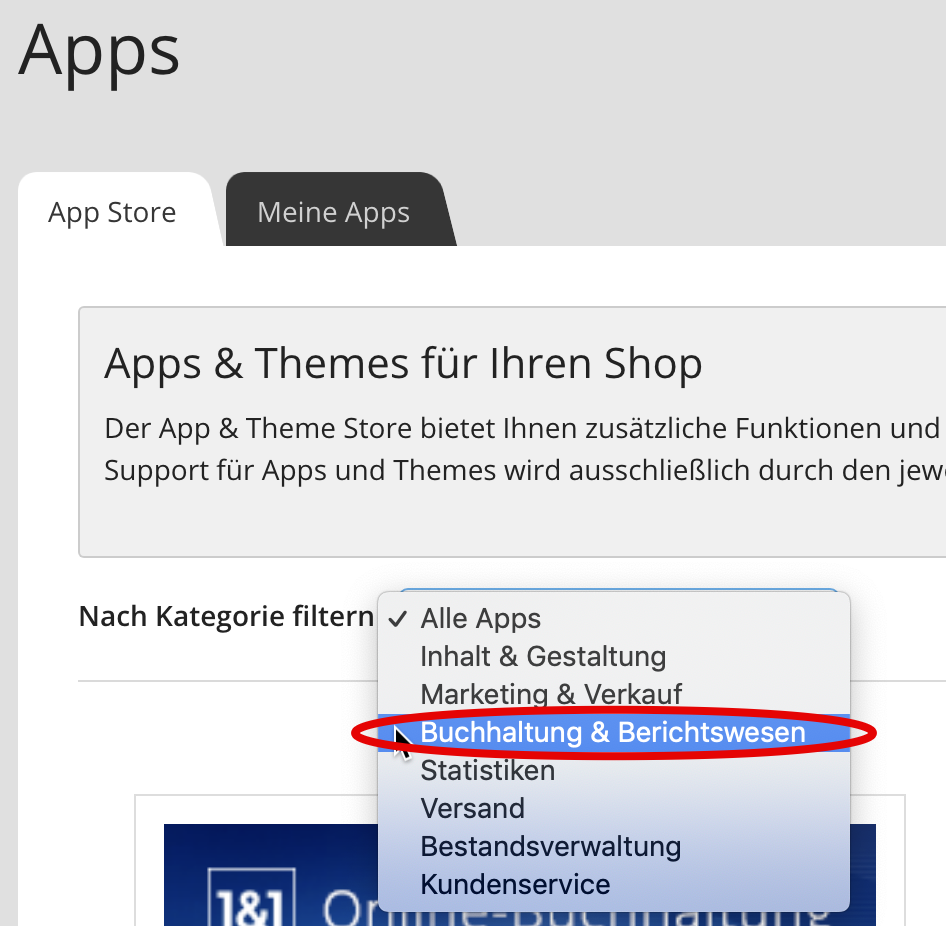Screen dimensions: 946x926
Task: Click the Nach Kategorie filtern label
Action: (226, 617)
